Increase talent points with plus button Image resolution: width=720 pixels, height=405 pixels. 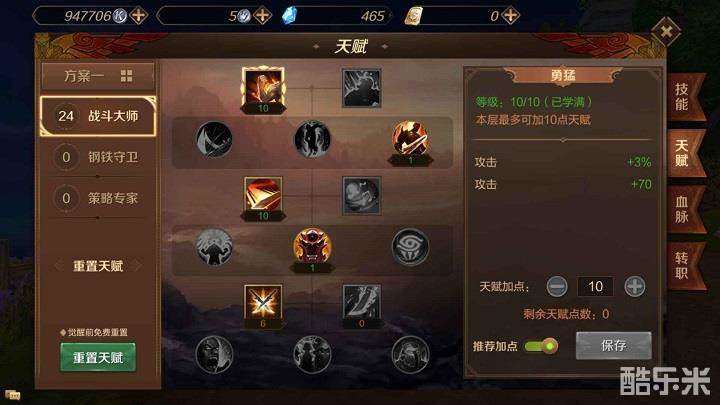635,287
